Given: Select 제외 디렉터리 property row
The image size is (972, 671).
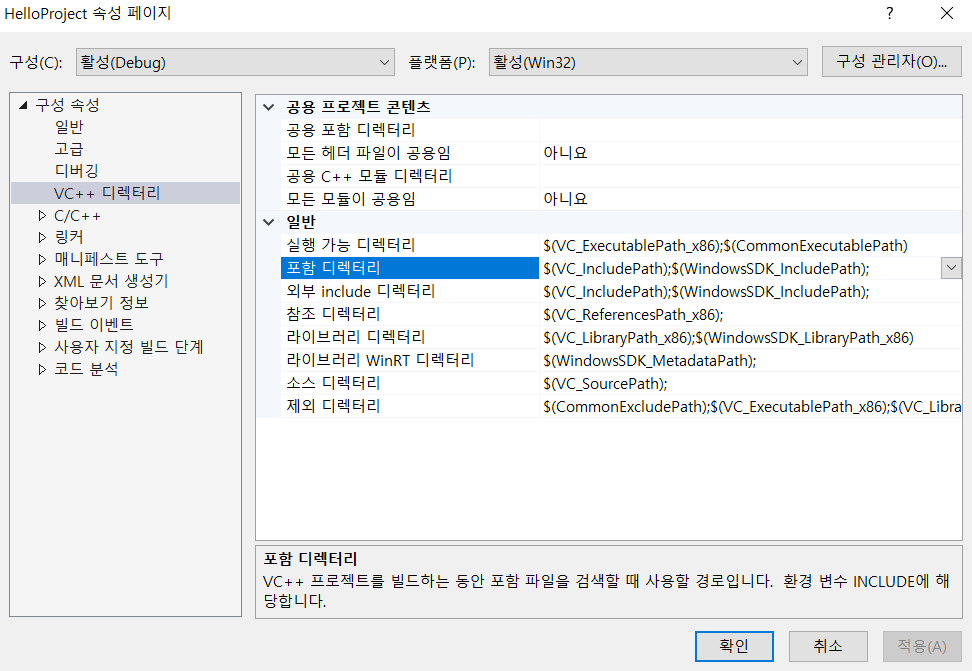Looking at the screenshot, I should [621, 406].
